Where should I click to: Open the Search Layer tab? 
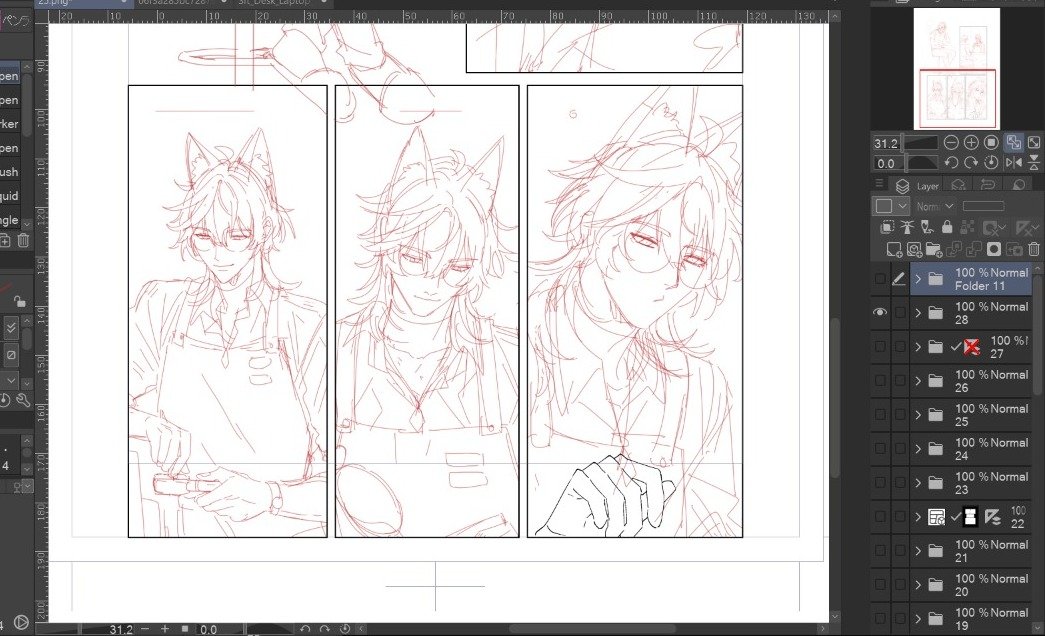click(1018, 185)
